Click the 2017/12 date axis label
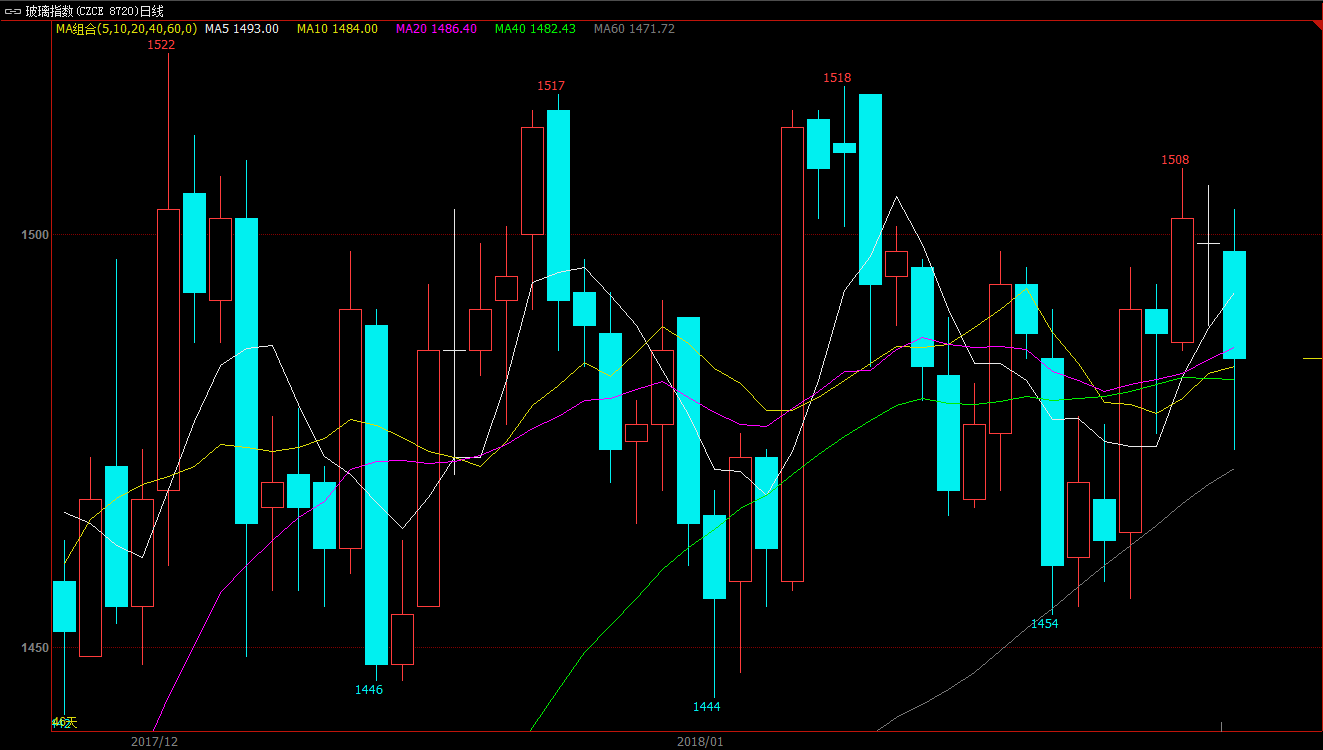Image resolution: width=1323 pixels, height=750 pixels. point(155,741)
